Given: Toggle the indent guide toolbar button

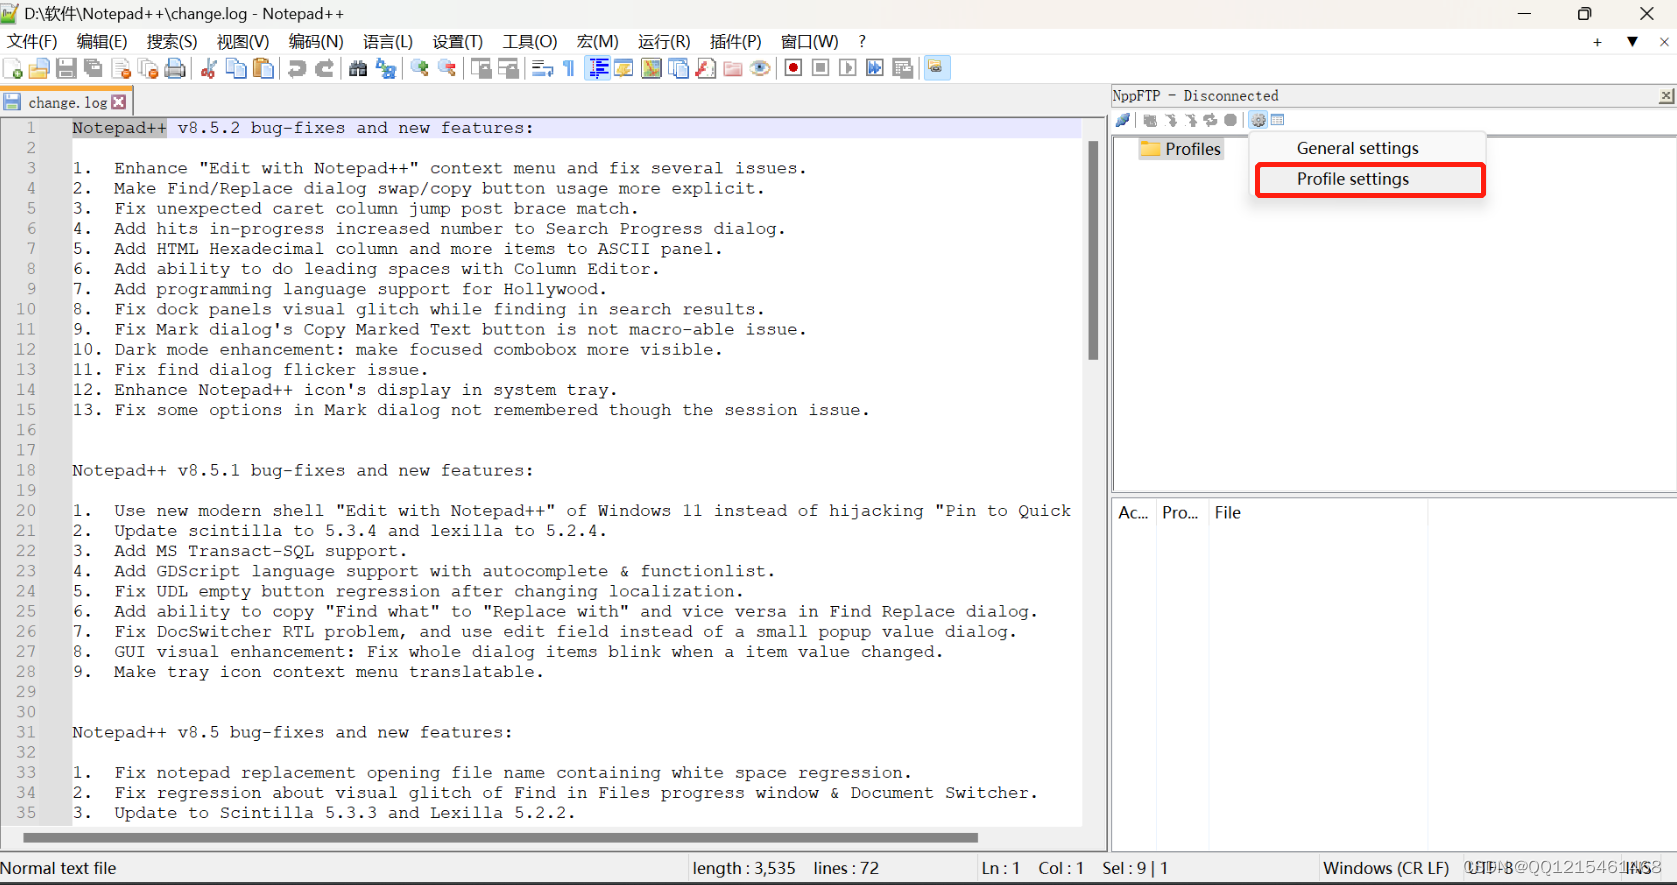Looking at the screenshot, I should click(598, 68).
